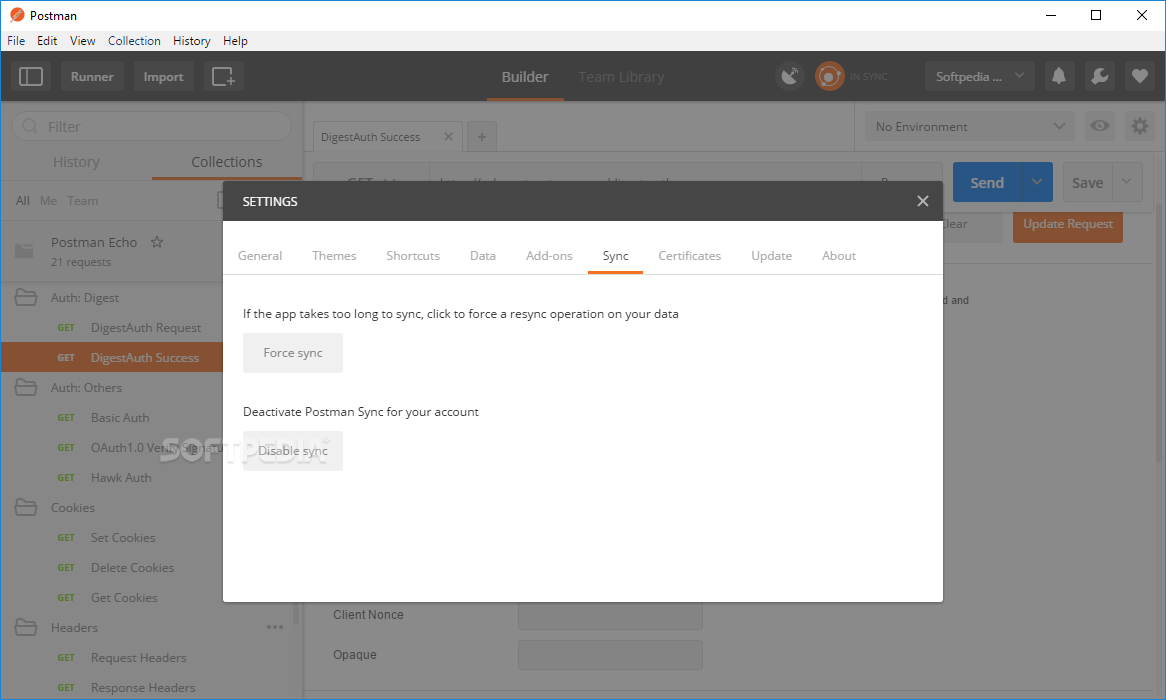Collapse the Cookies folder
The image size is (1166, 700).
coord(26,507)
